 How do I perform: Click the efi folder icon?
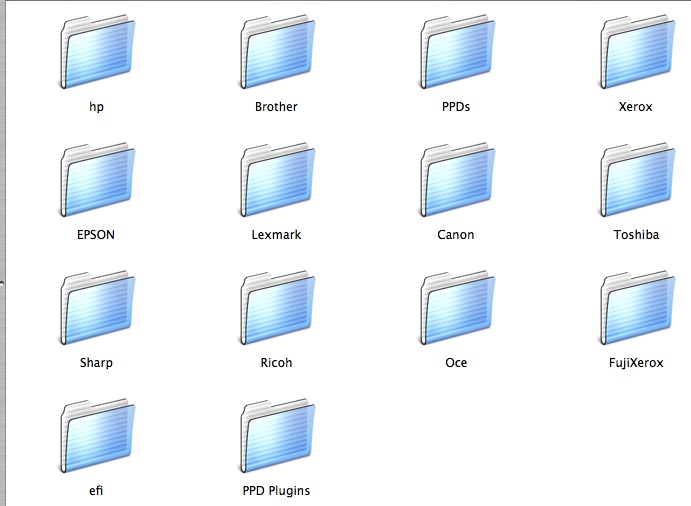[97, 435]
